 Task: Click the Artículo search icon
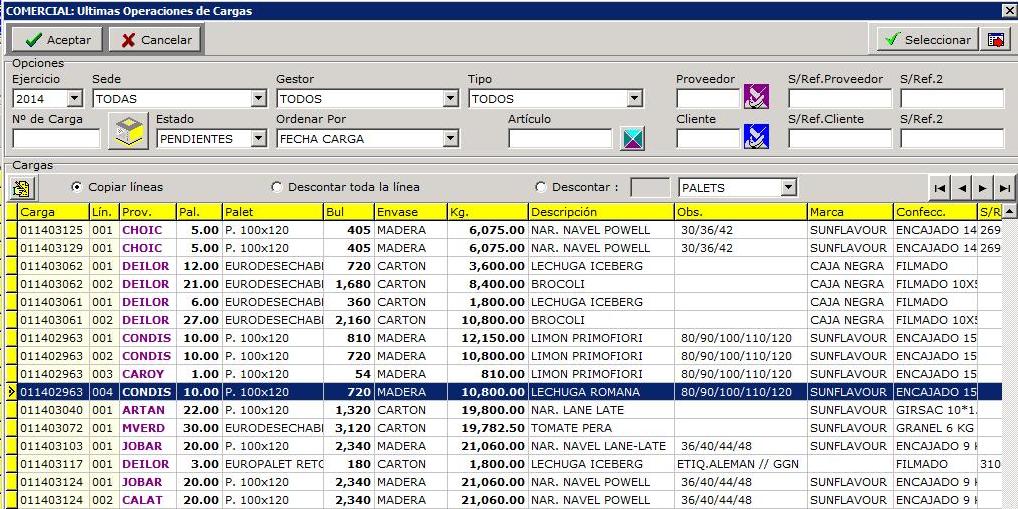coord(632,138)
